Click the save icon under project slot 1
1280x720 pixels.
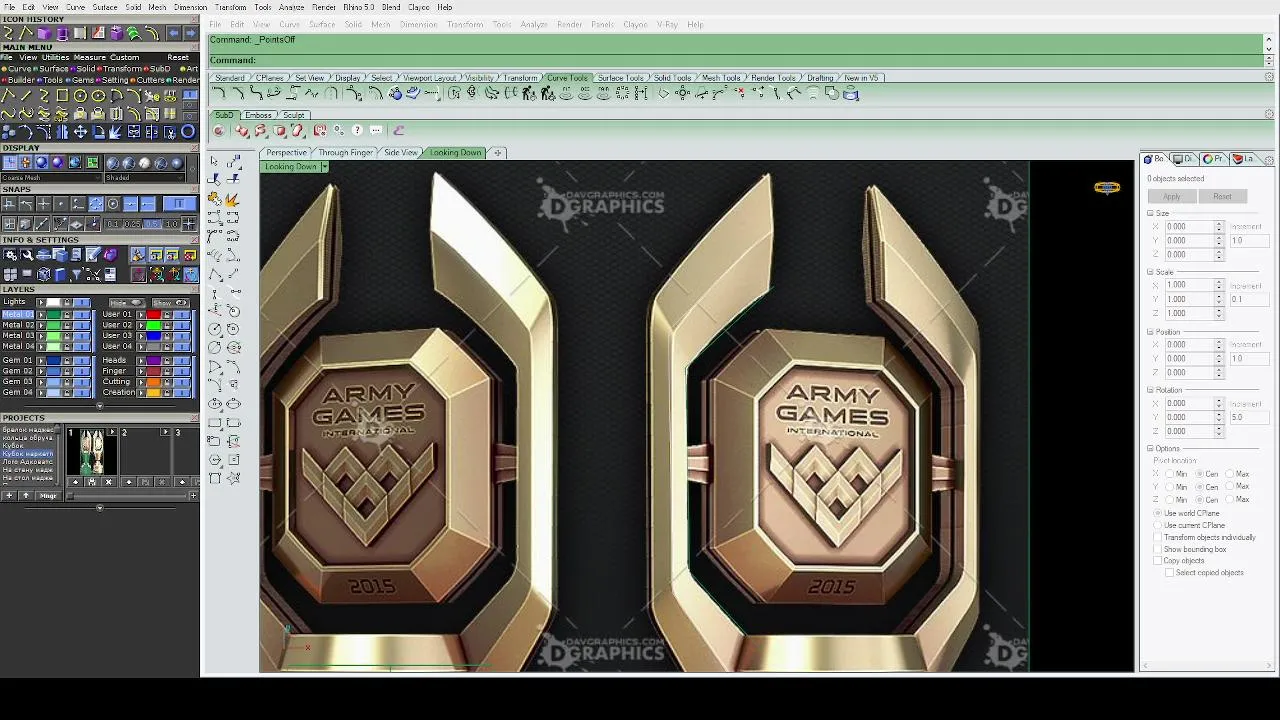pyautogui.click(x=91, y=482)
